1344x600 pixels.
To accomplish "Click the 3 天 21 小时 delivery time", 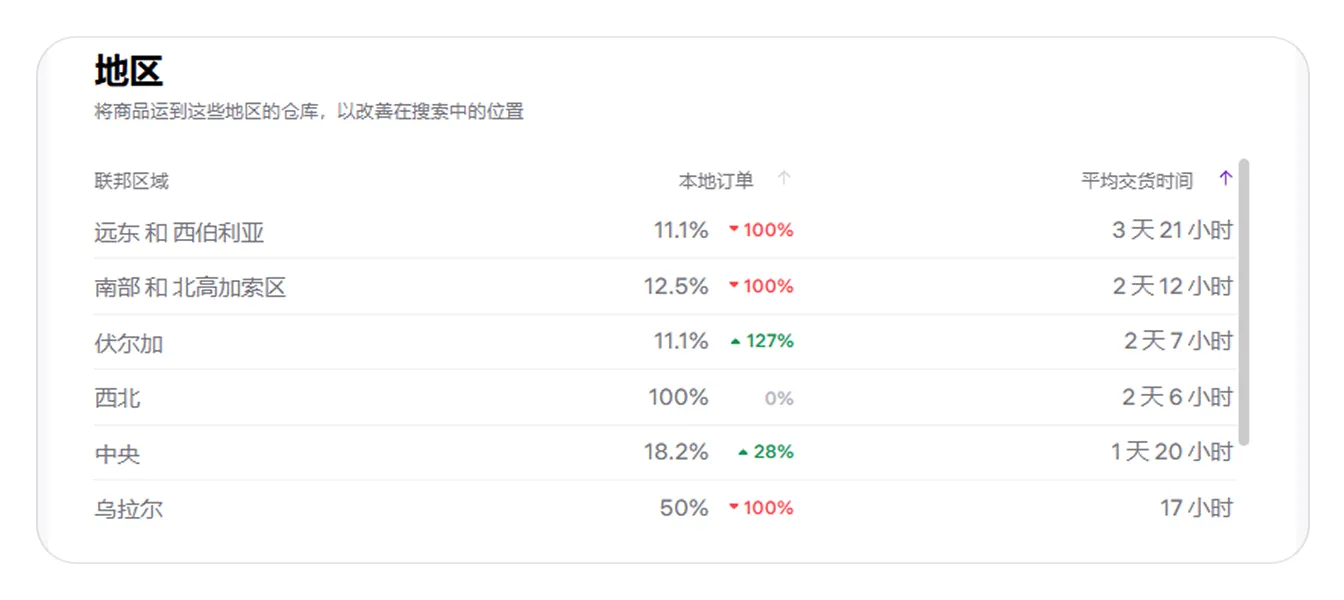I will [1173, 231].
